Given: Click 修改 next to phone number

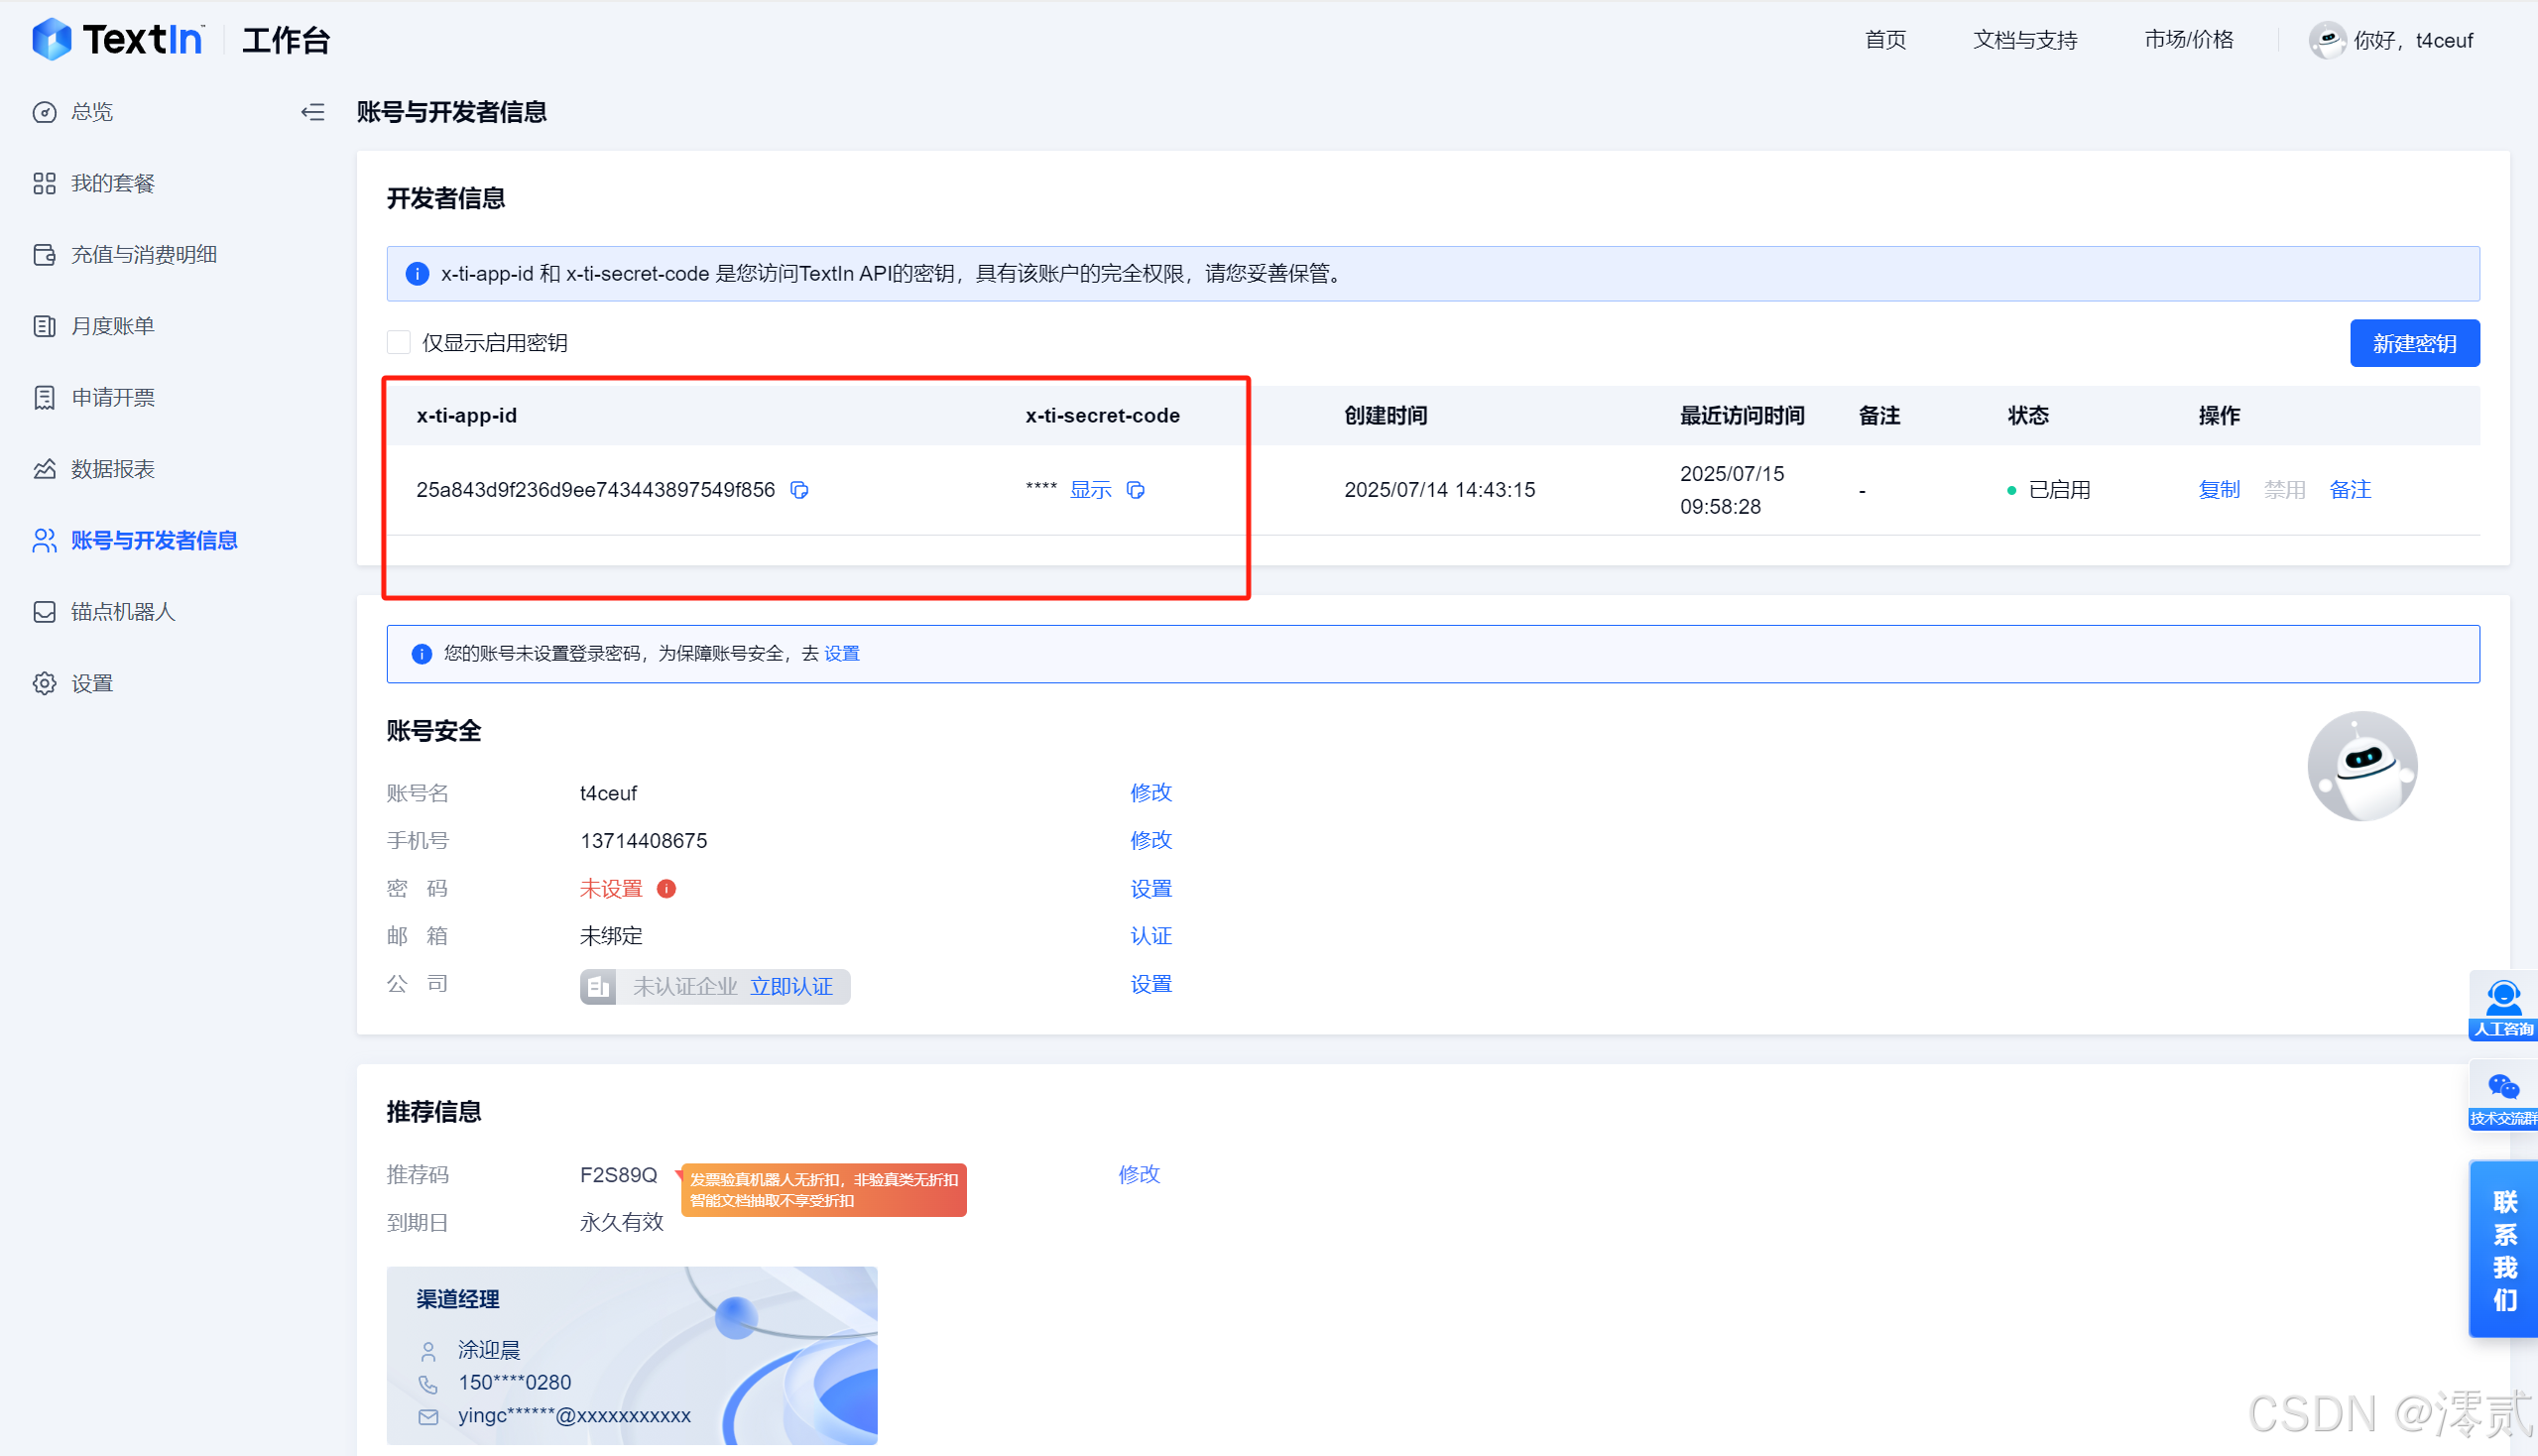Looking at the screenshot, I should pos(1150,840).
